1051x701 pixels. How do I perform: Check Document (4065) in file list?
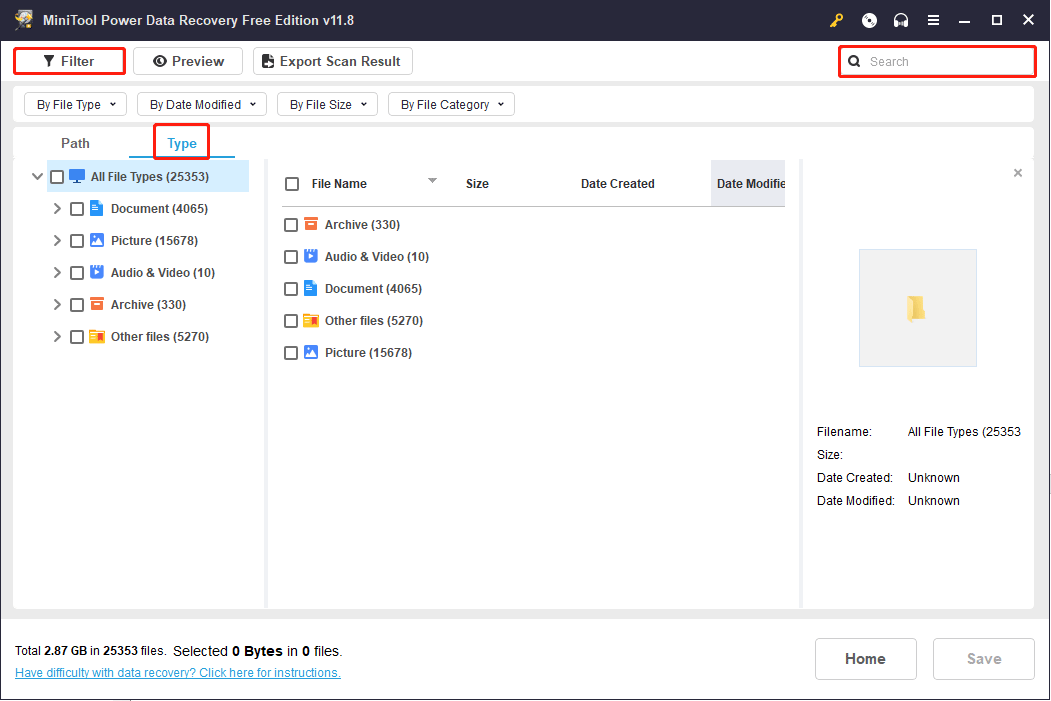coord(291,289)
